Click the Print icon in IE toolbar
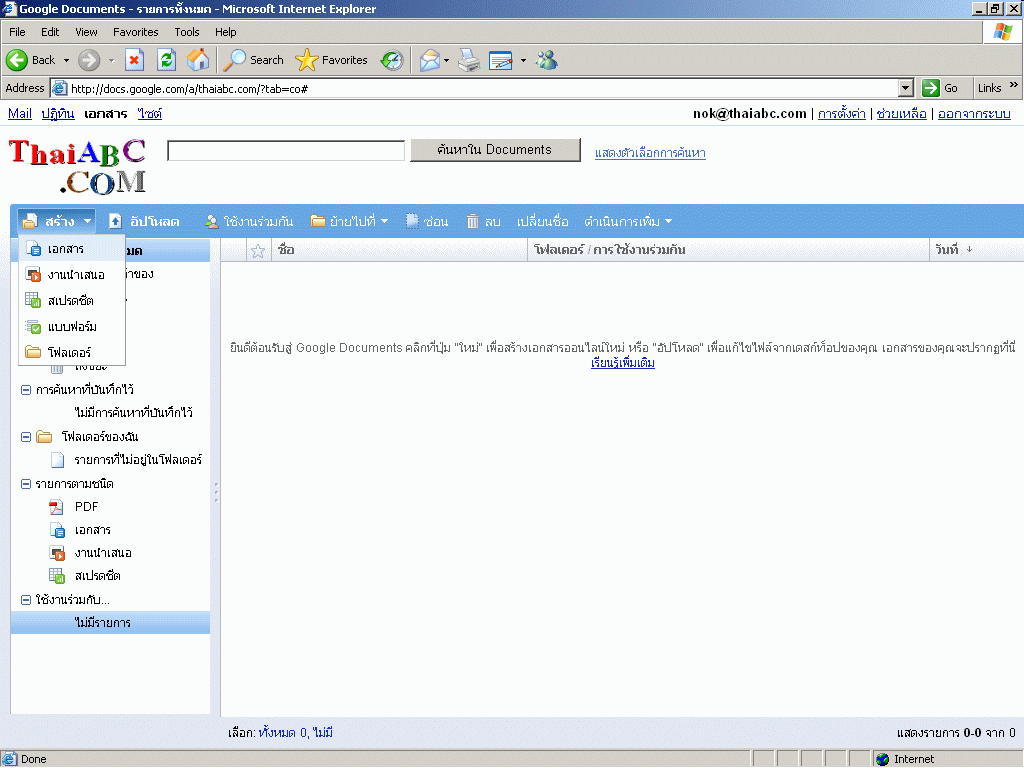Screen dimensions: 1024x768 pos(469,60)
